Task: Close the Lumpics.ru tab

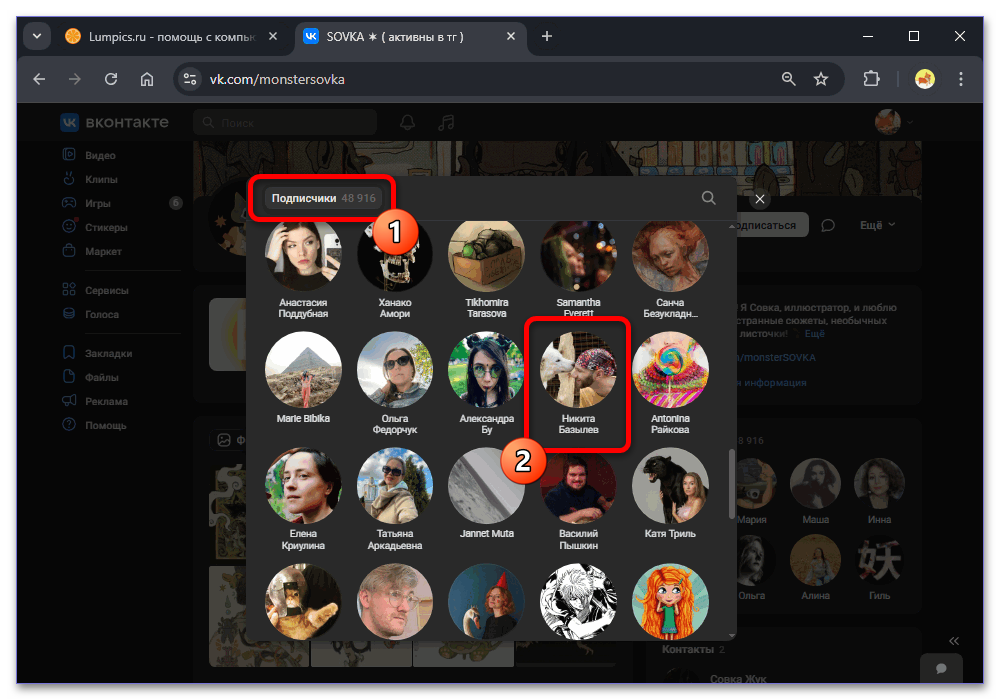Action: tap(273, 36)
